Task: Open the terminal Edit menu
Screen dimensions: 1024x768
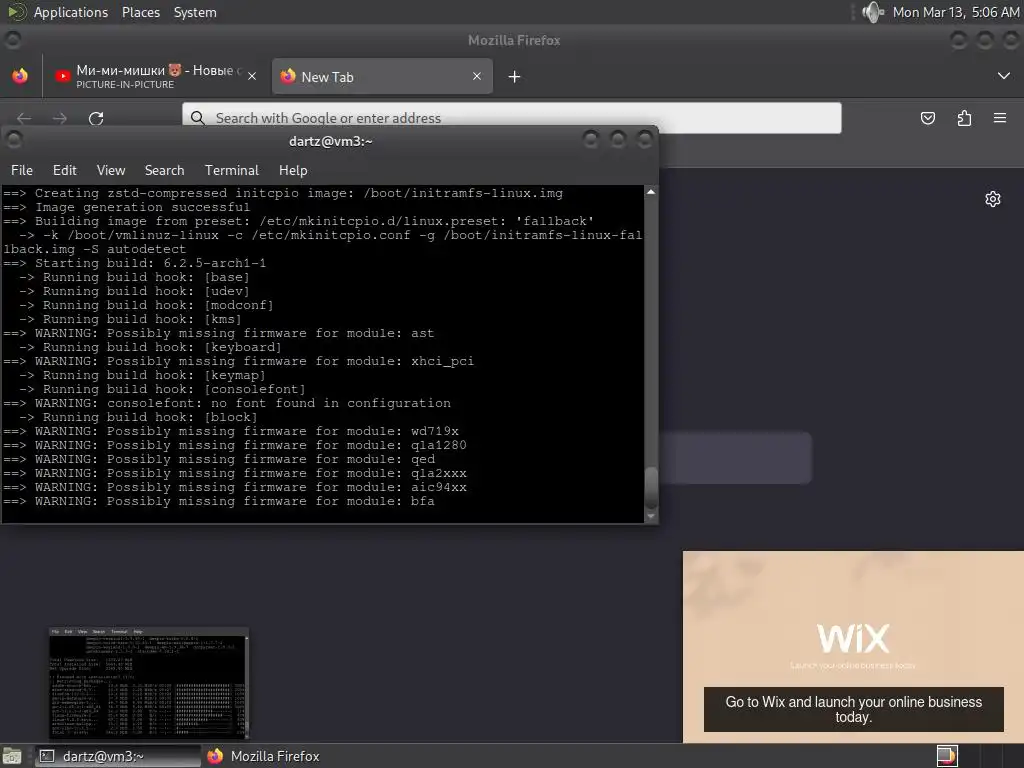Action: coord(65,170)
